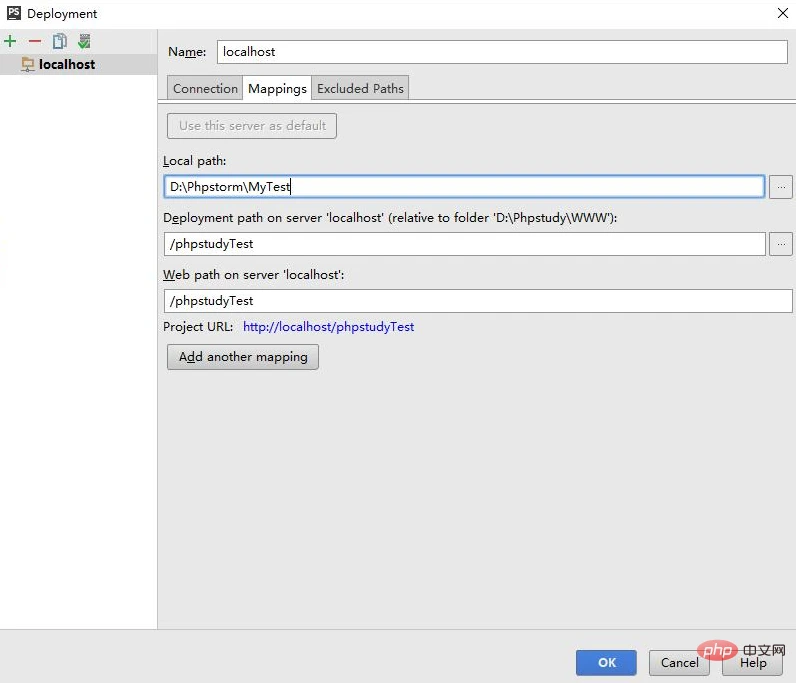
Task: Confirm the dialog with the OK button
Action: click(606, 662)
